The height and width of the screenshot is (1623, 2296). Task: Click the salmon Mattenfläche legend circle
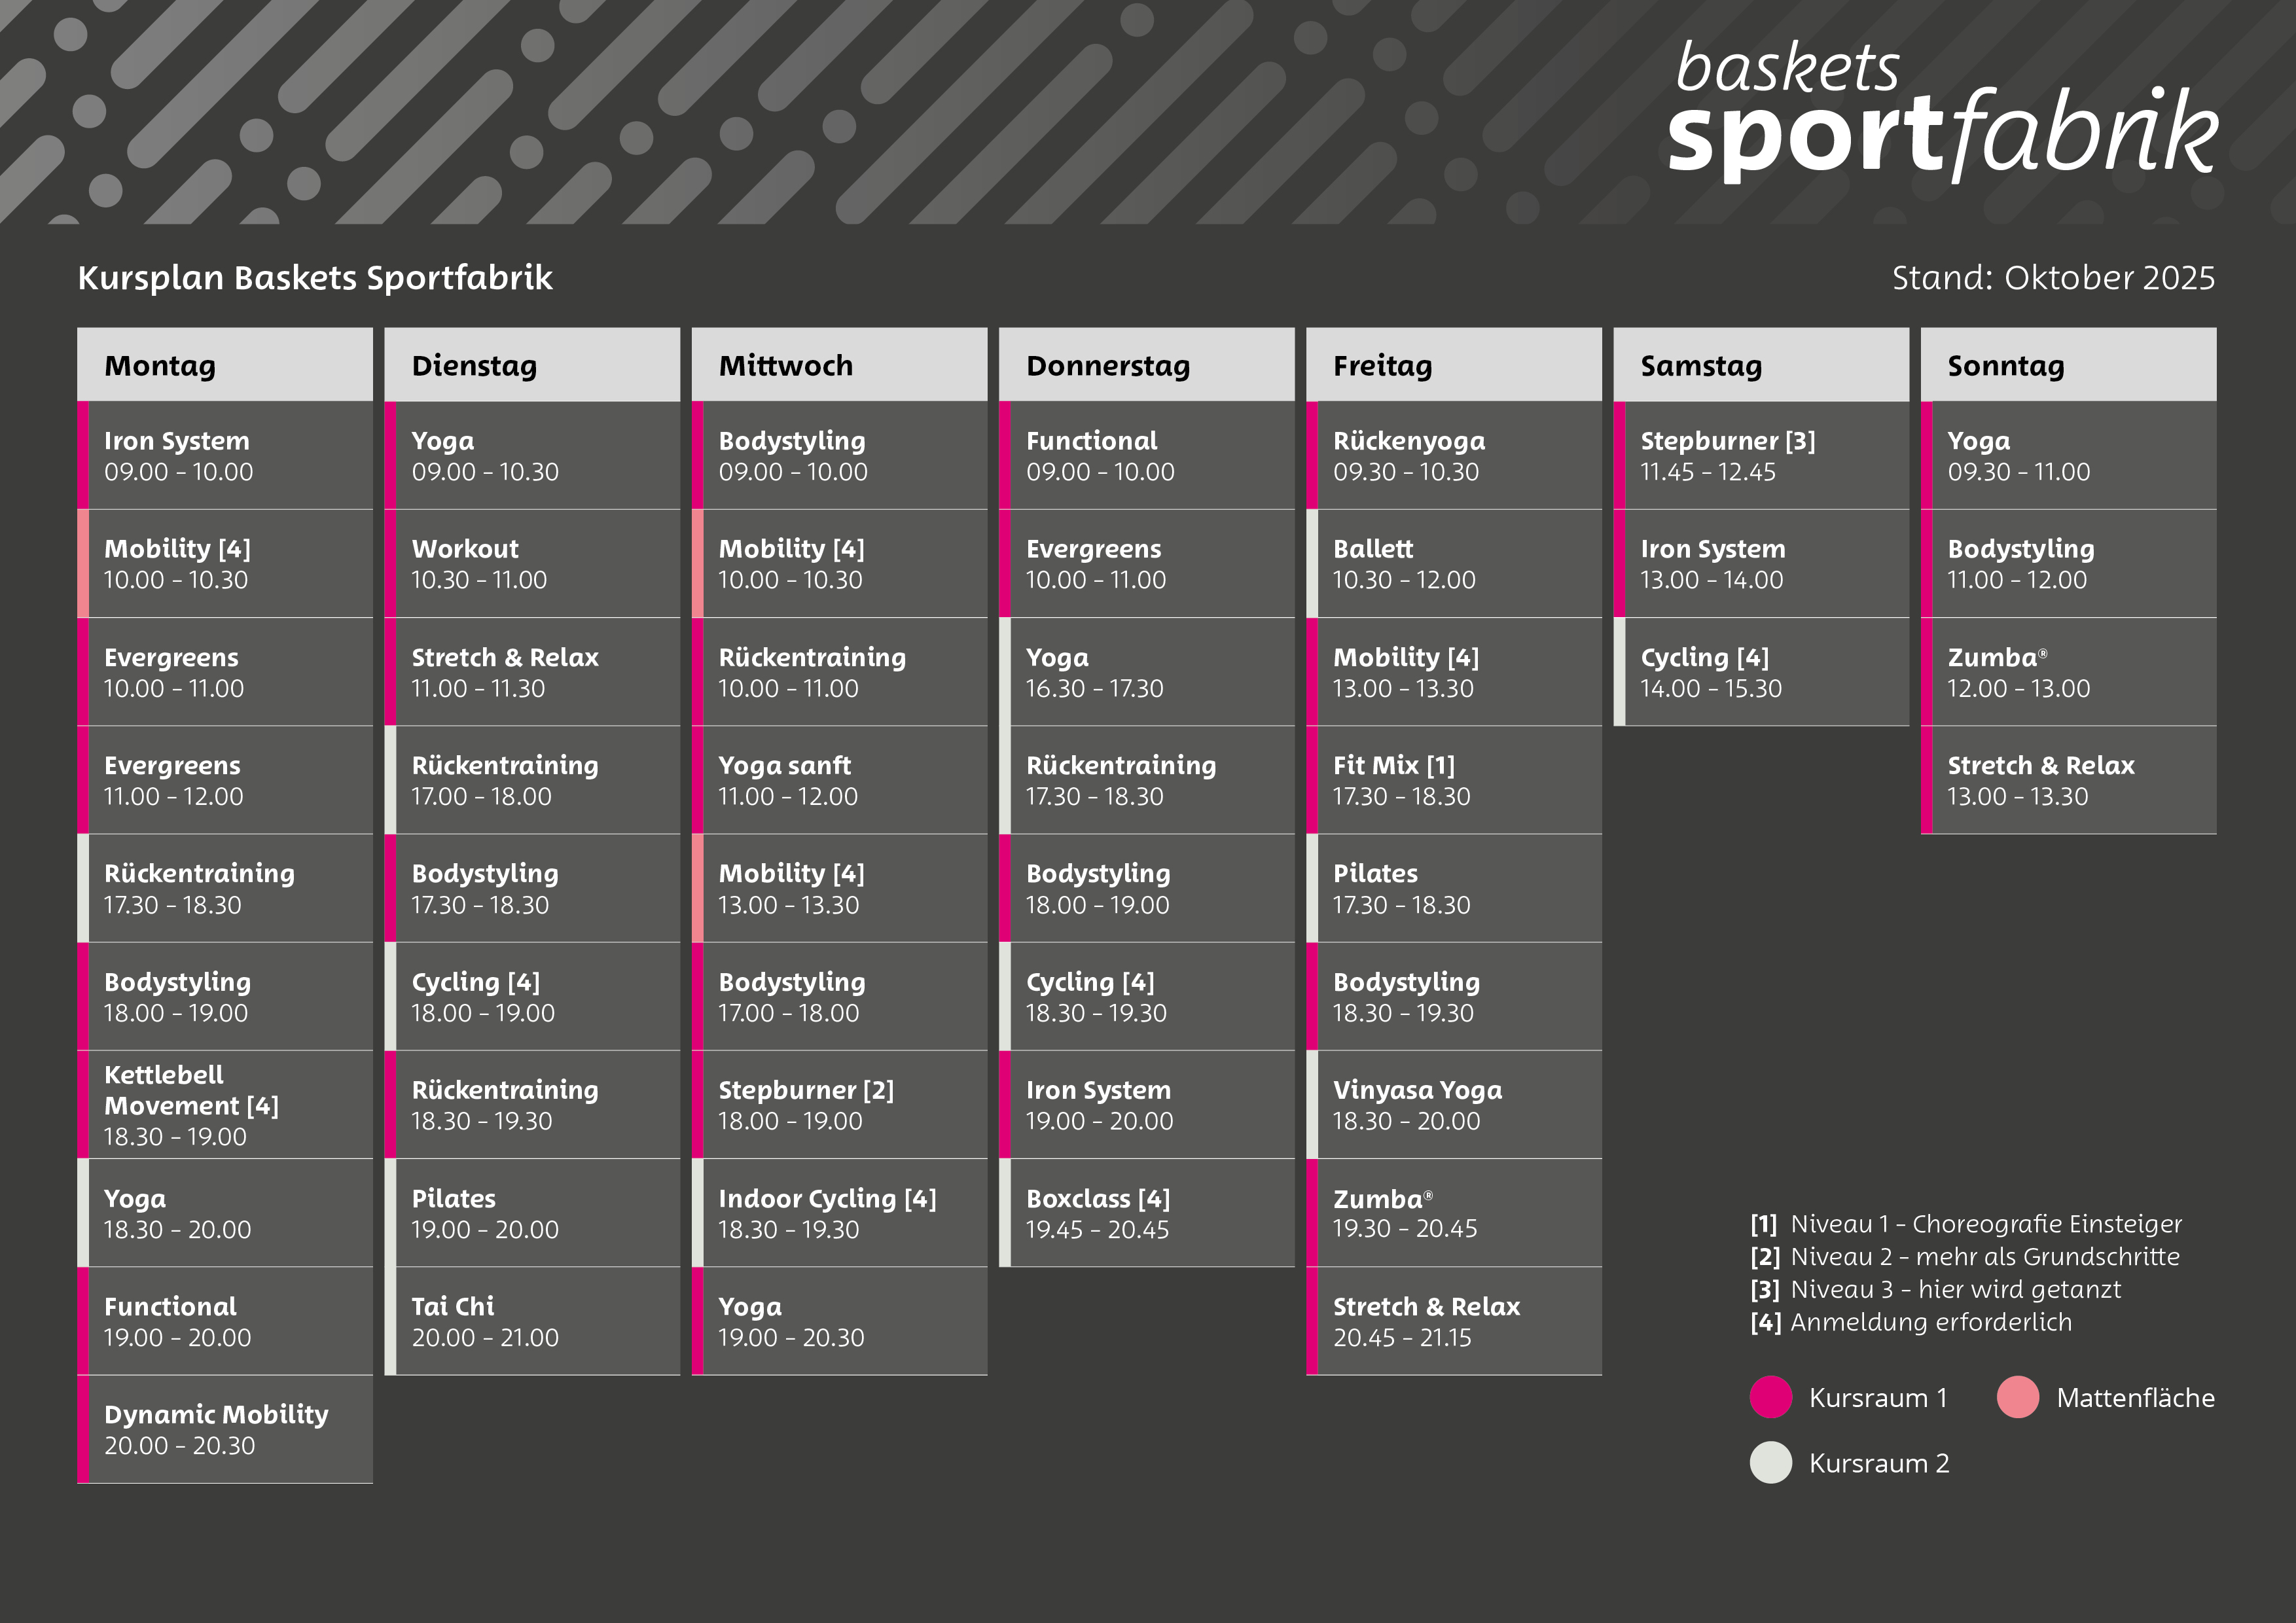tap(2017, 1397)
